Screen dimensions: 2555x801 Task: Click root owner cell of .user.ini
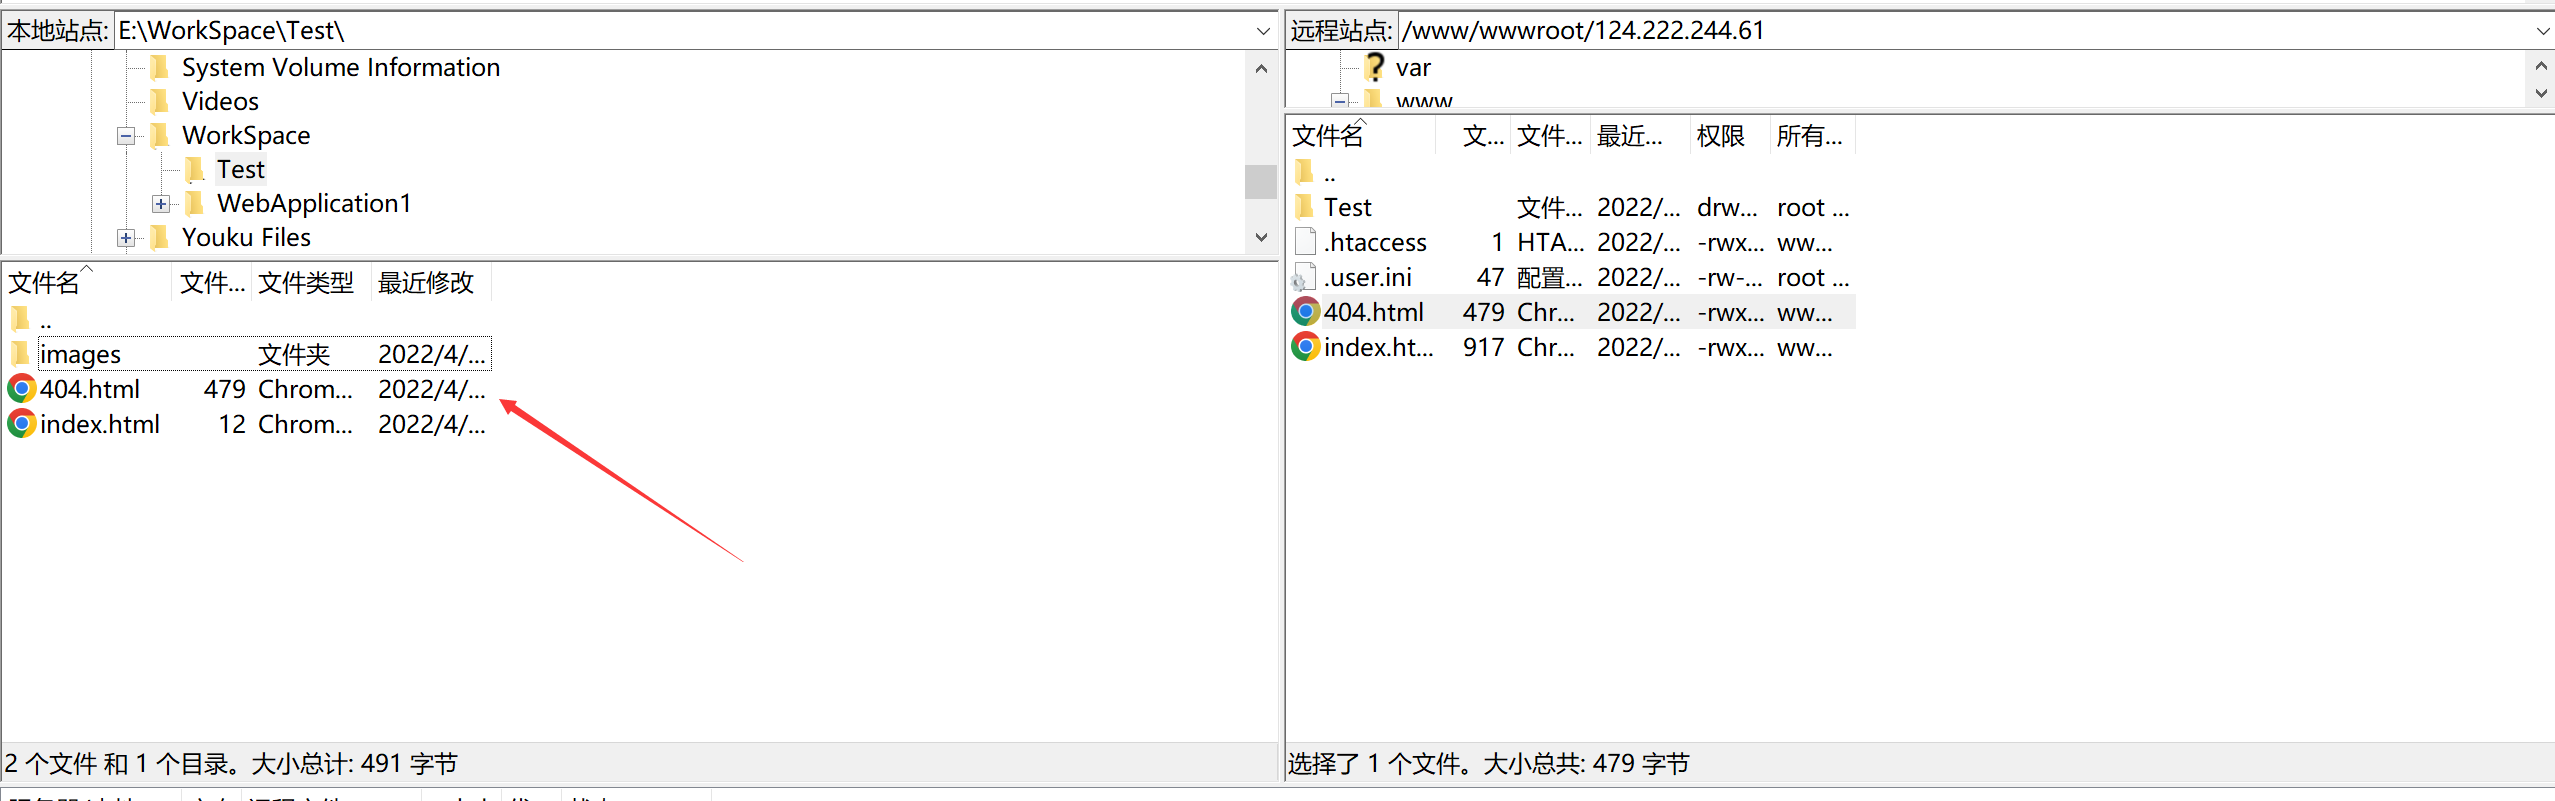click(1813, 277)
